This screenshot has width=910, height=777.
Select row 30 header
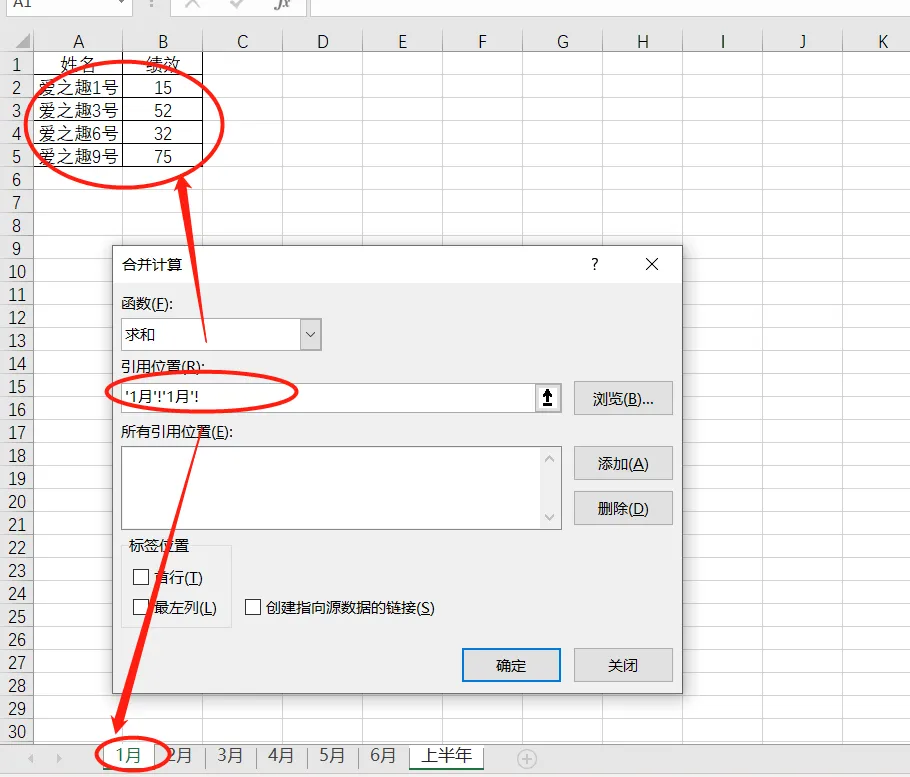[17, 731]
